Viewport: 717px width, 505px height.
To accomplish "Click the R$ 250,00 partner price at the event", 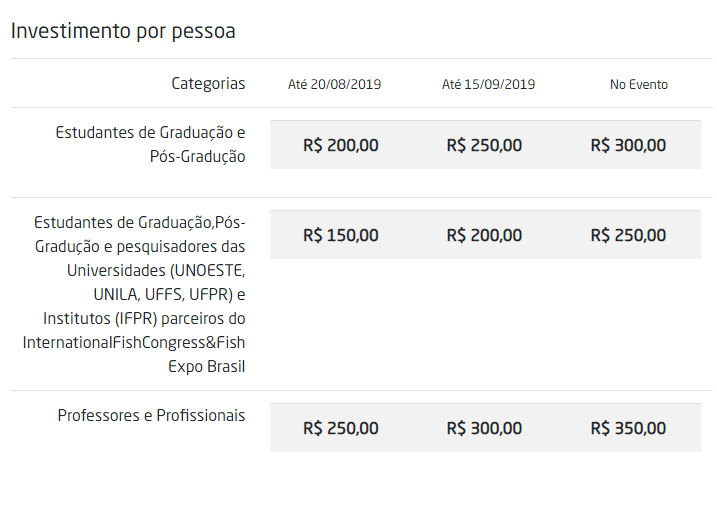I will coord(628,235).
